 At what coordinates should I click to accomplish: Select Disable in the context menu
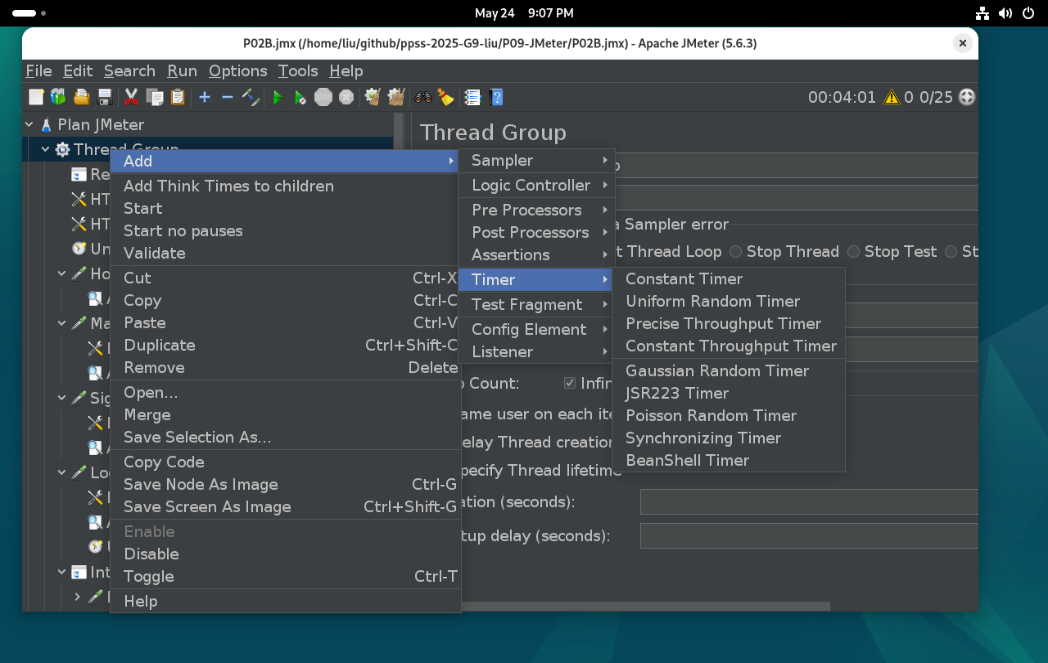285,554
